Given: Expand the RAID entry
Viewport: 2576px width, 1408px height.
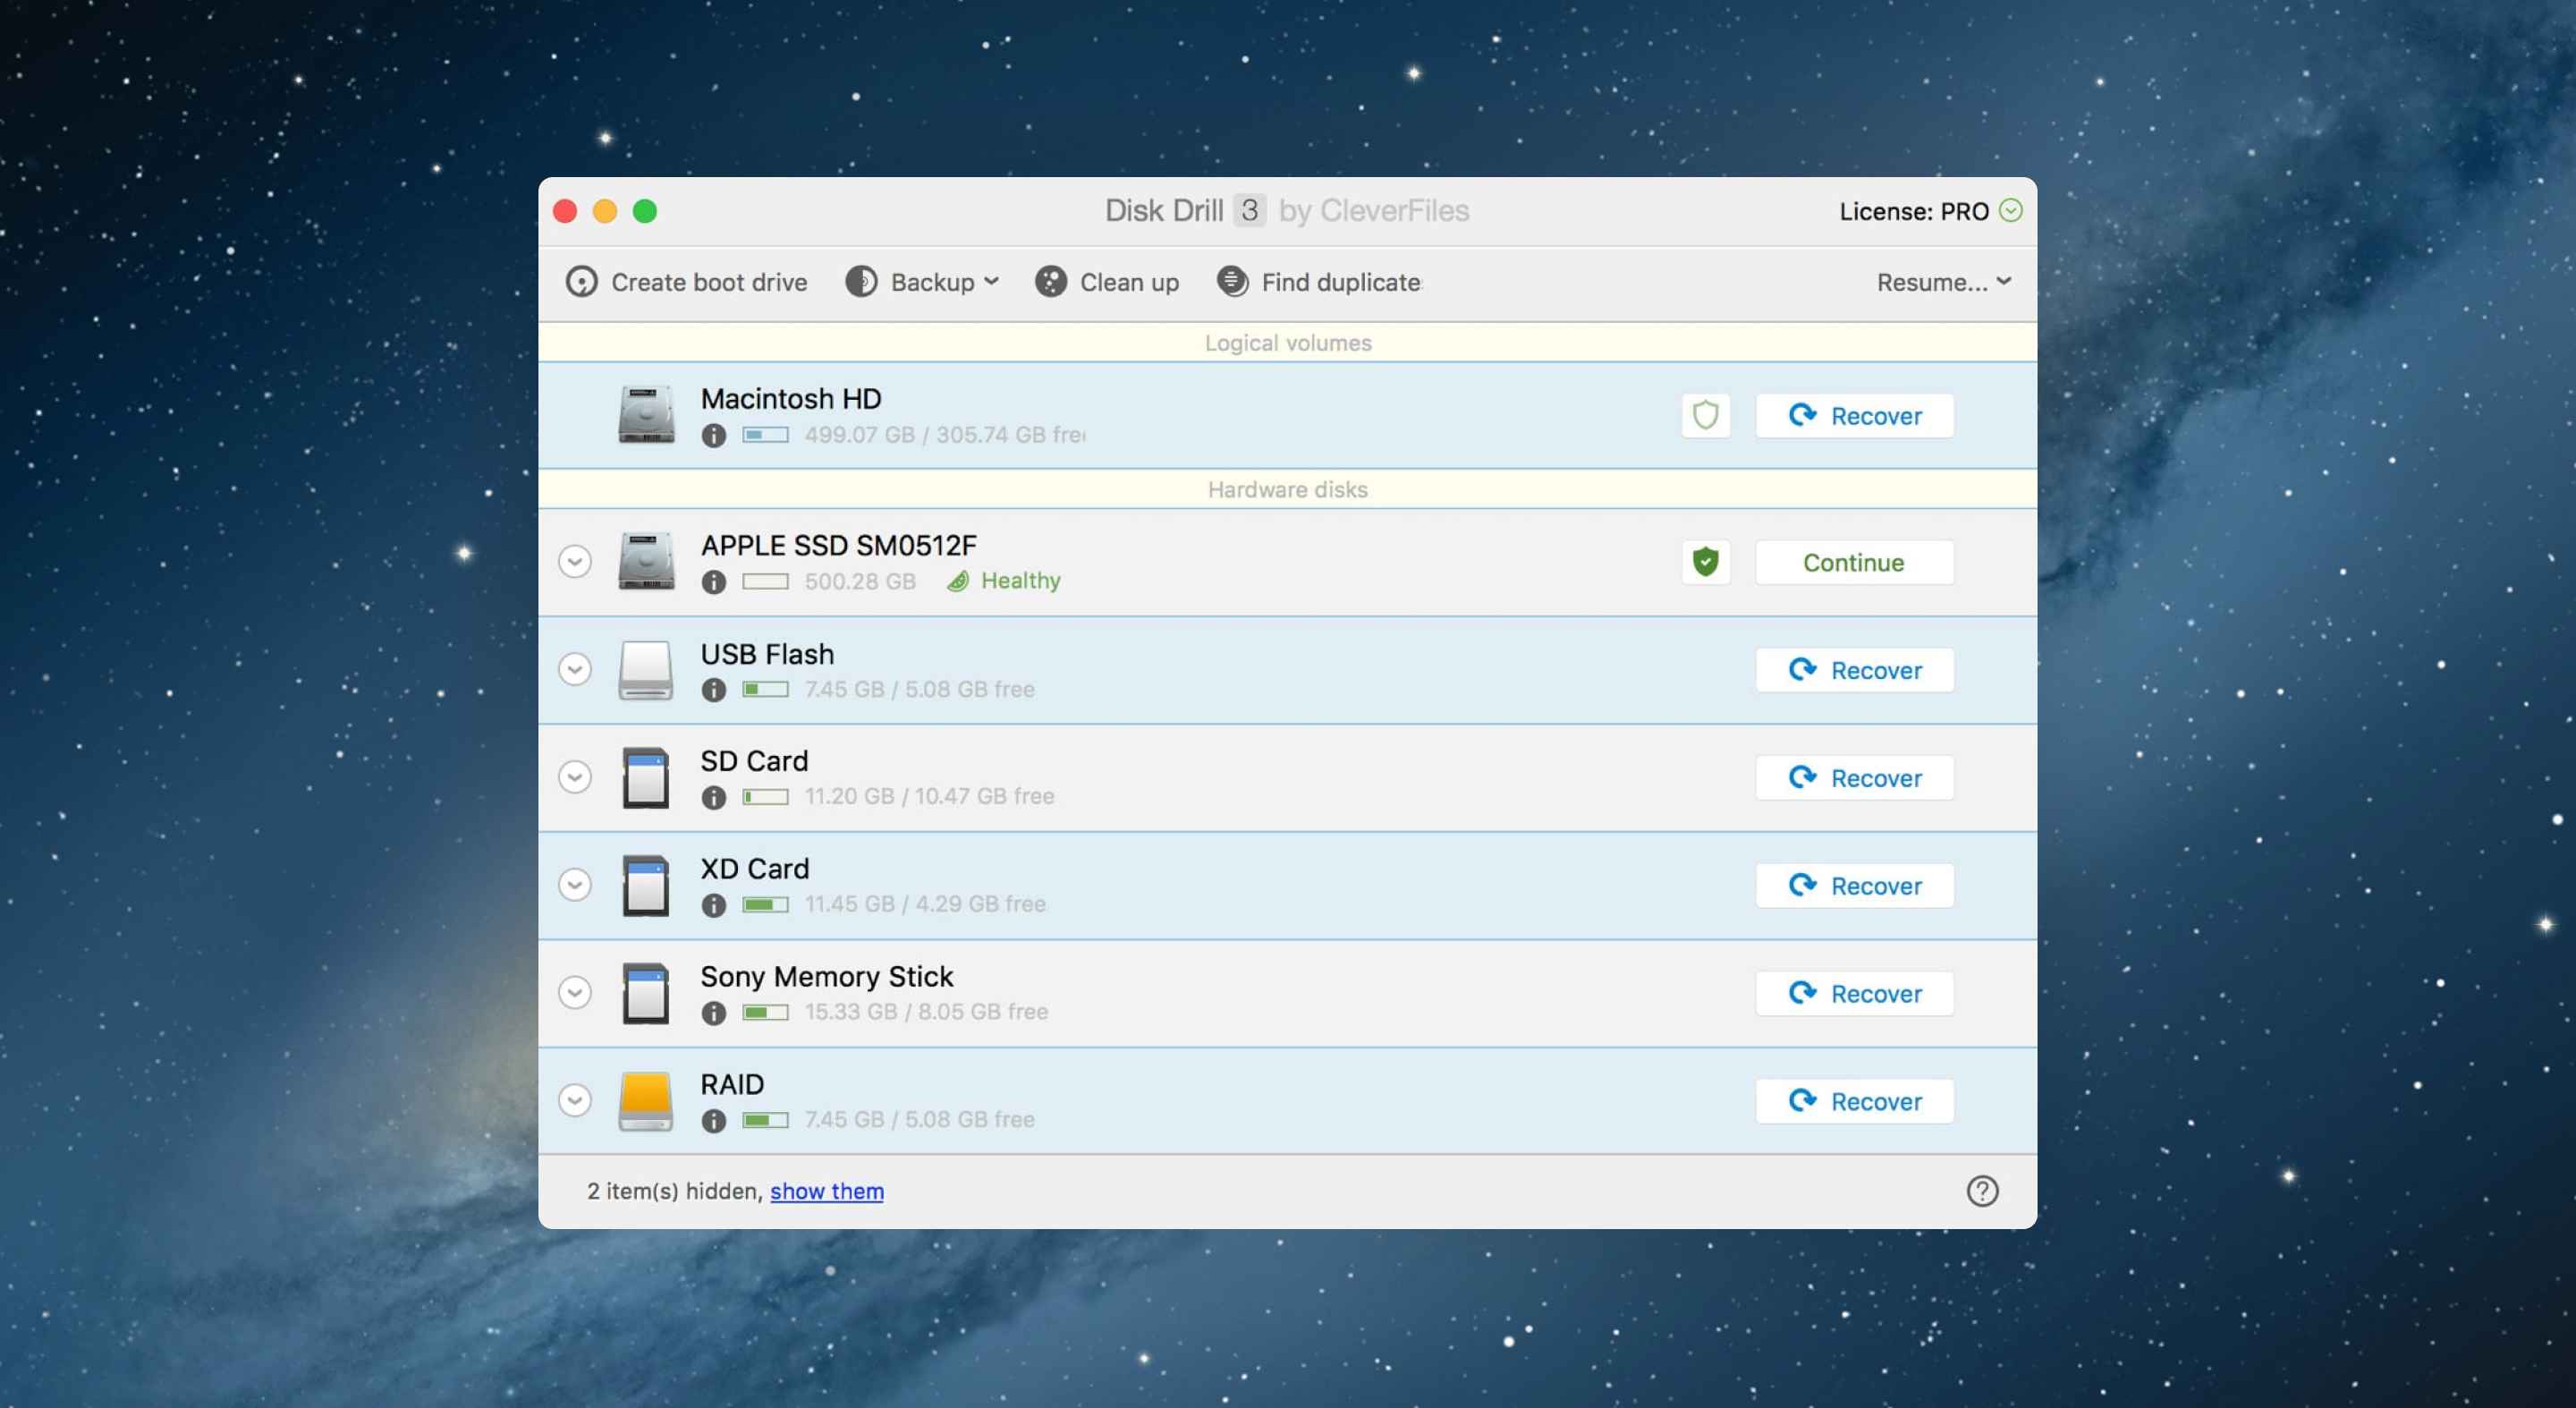Looking at the screenshot, I should click(x=574, y=1101).
